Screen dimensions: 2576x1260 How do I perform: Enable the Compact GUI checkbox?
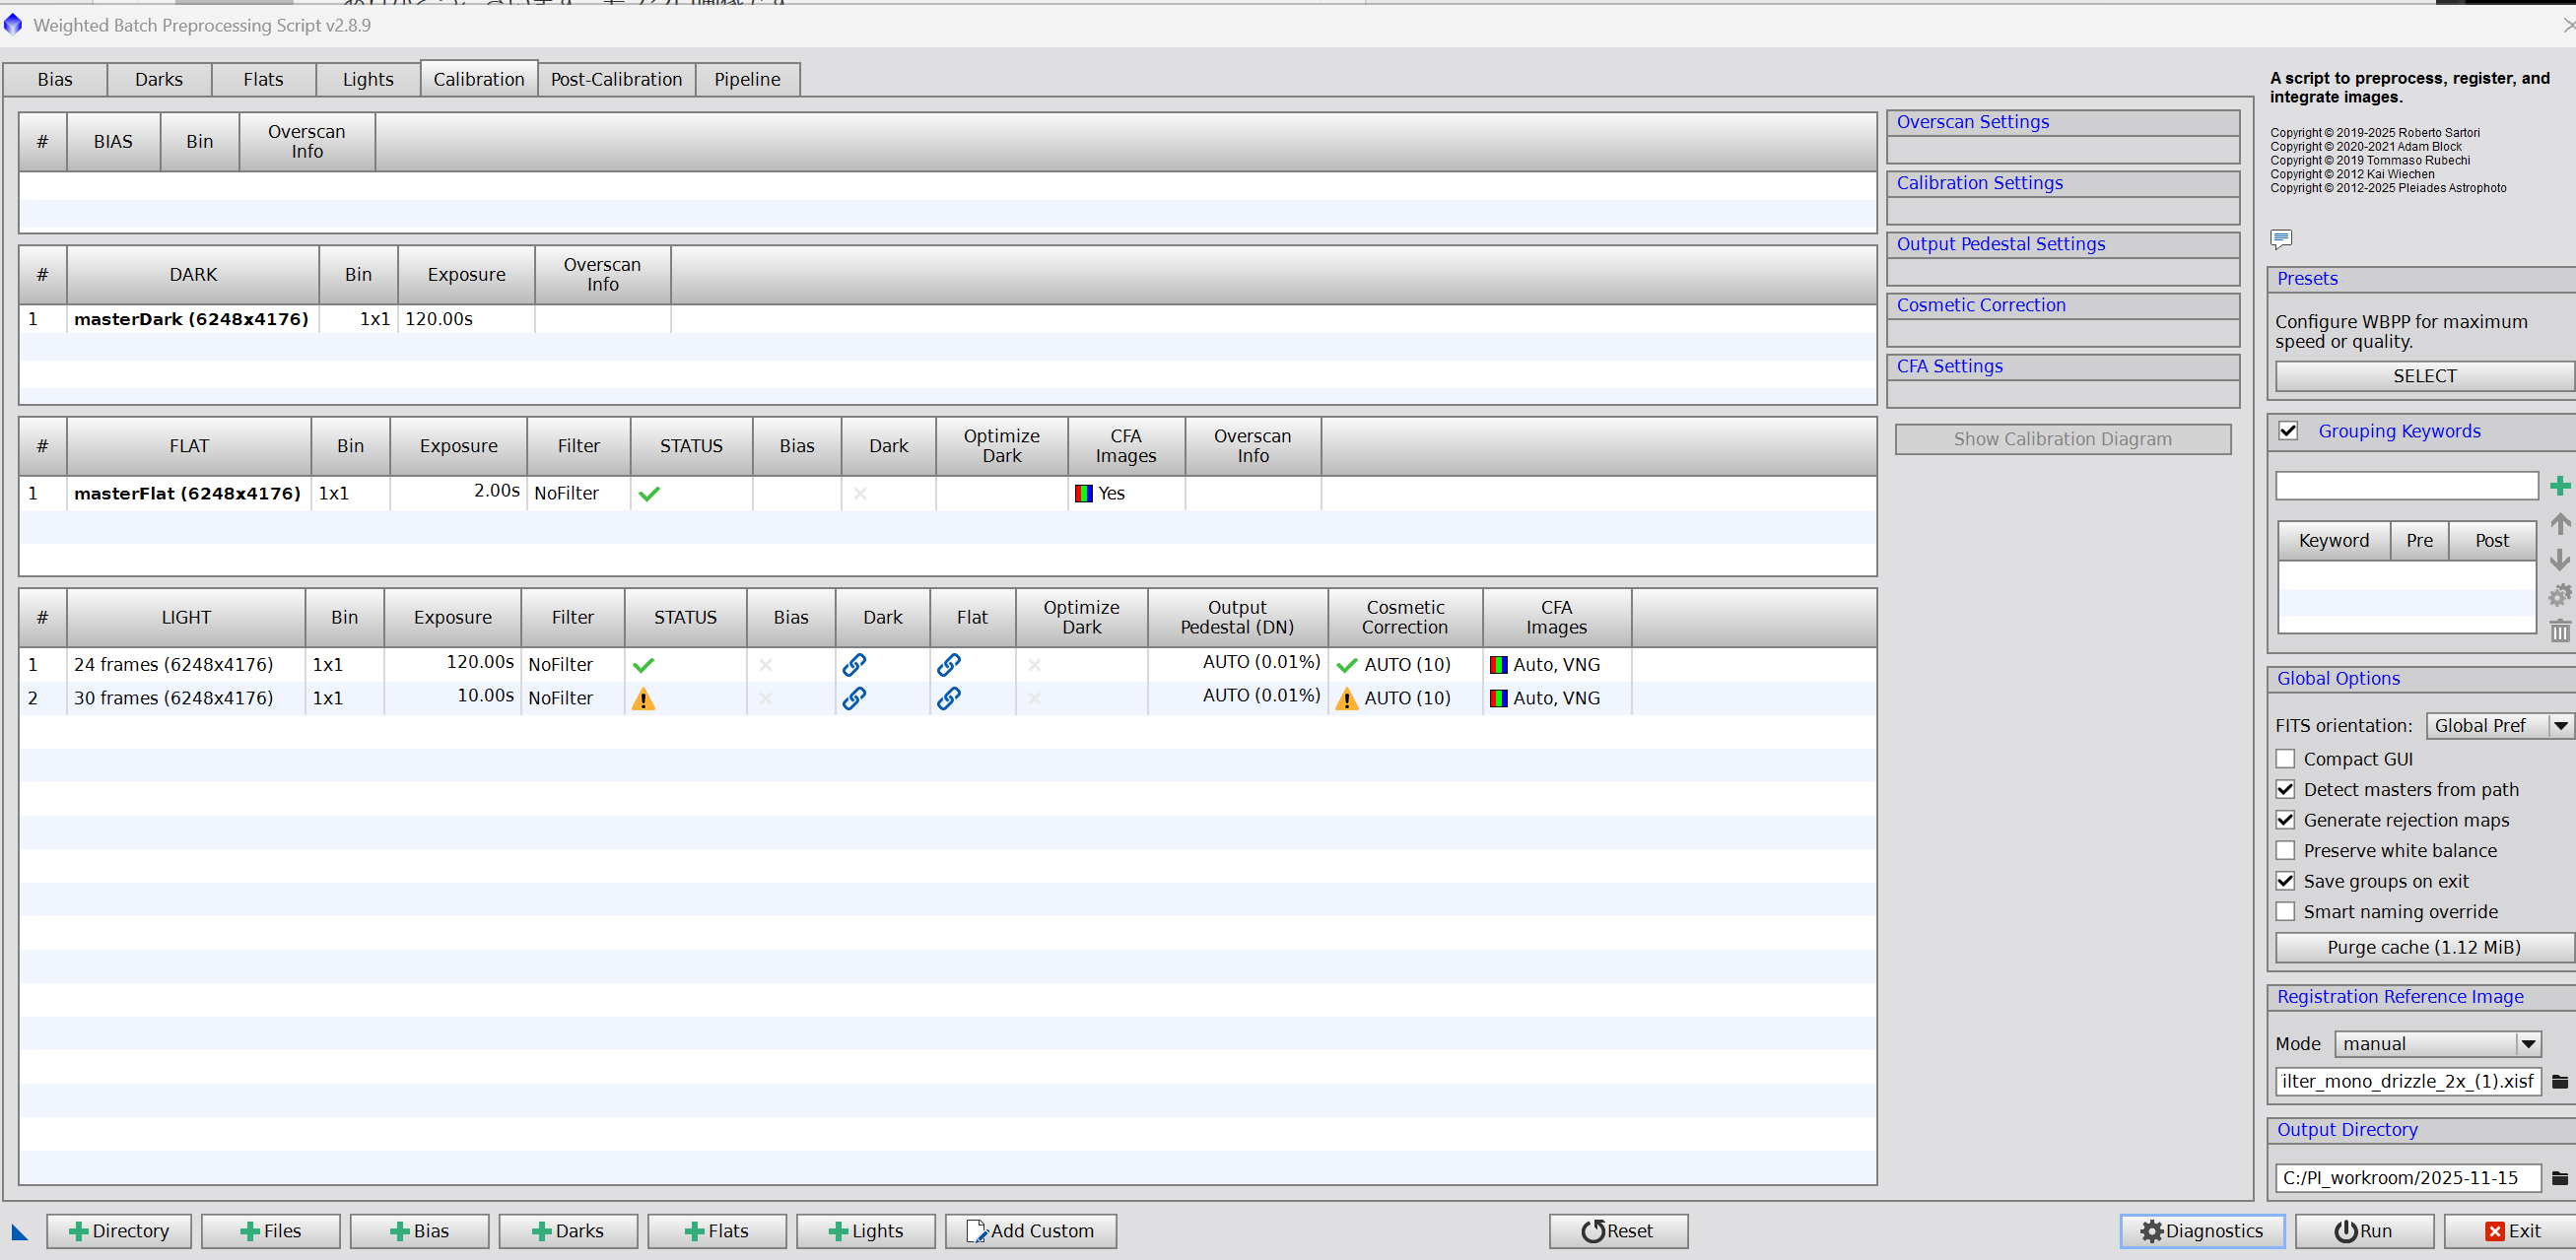pos(2285,759)
